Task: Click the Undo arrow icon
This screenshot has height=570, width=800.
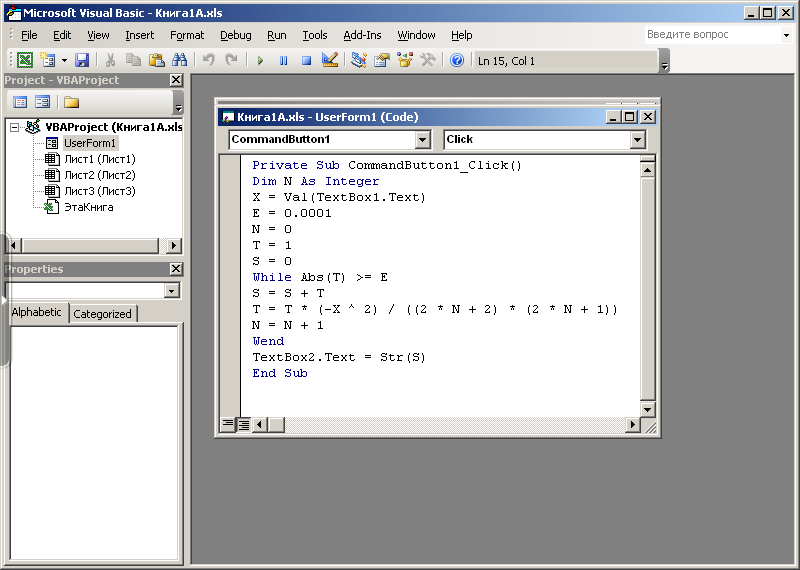Action: click(x=208, y=60)
